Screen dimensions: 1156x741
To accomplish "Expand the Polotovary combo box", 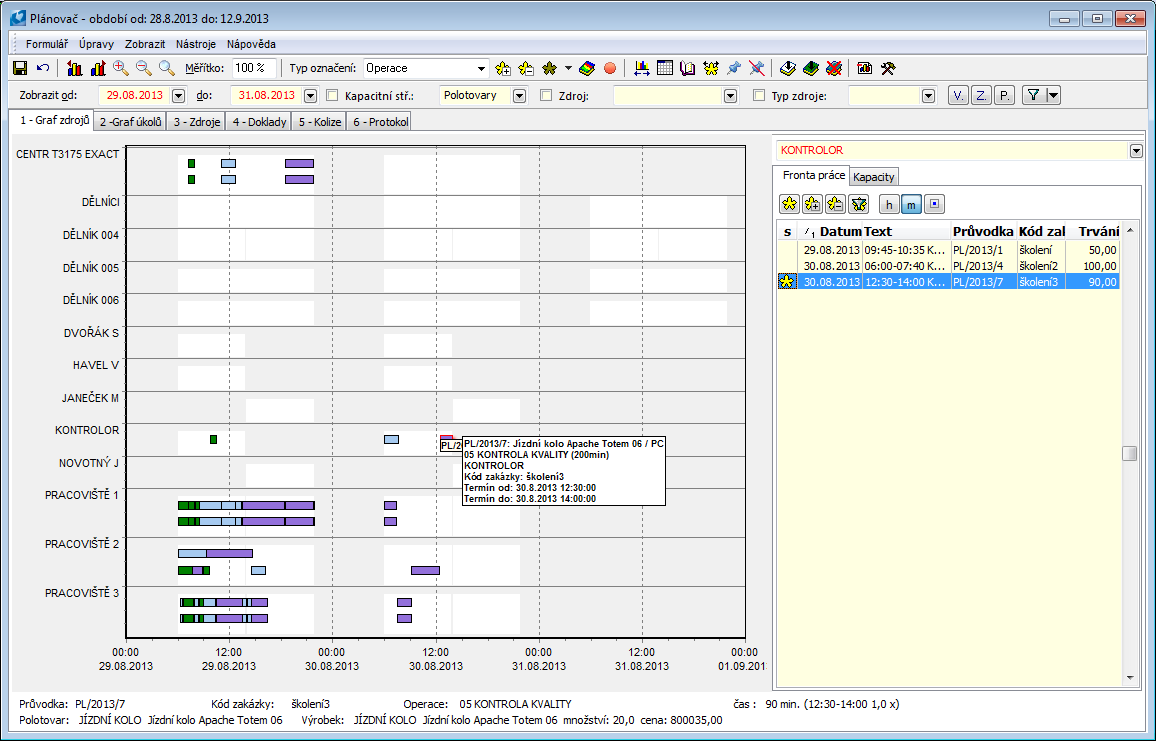I will click(x=519, y=96).
